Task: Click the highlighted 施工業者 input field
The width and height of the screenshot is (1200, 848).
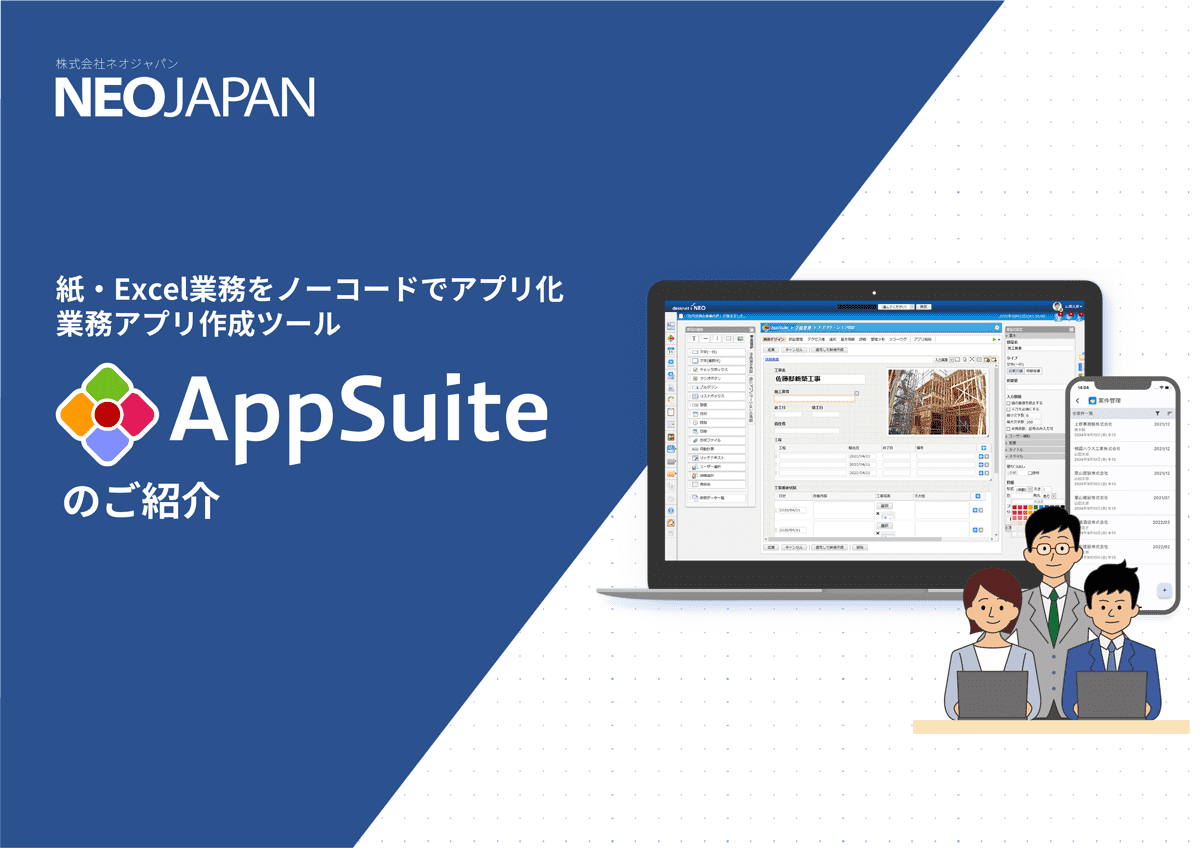Action: (x=815, y=398)
